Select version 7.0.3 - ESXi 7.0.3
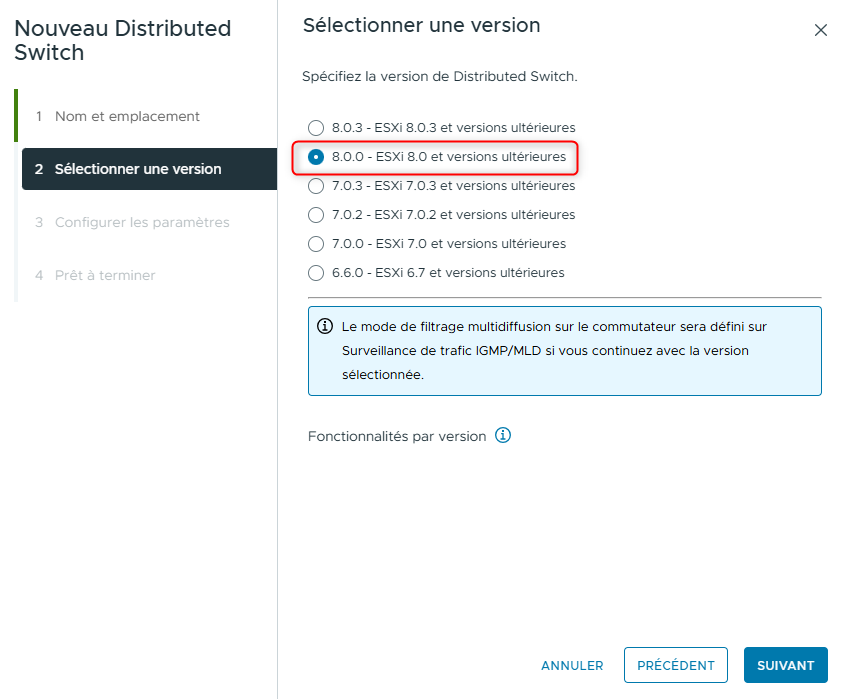The width and height of the screenshot is (846, 699). tap(316, 186)
